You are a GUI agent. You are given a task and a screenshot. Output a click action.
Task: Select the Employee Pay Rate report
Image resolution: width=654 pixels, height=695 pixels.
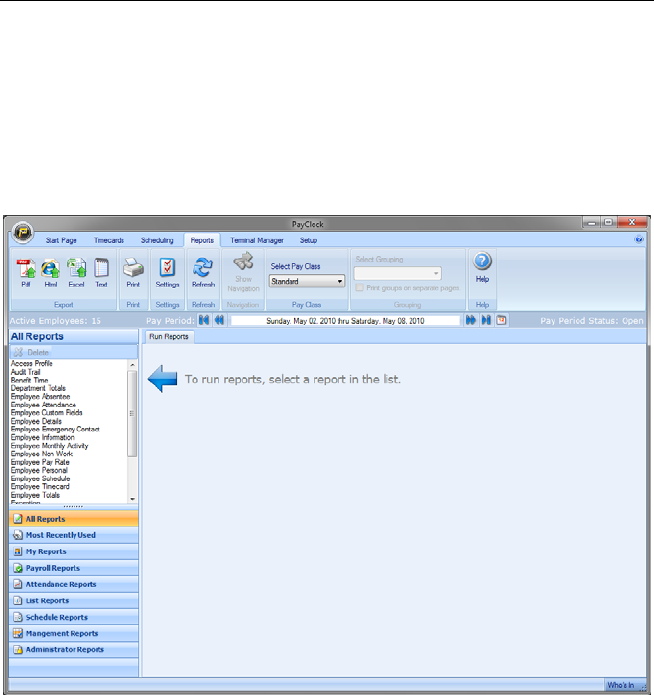(40, 462)
